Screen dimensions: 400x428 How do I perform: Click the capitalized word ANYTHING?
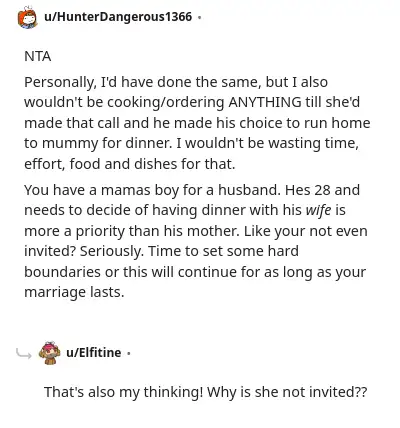[265, 102]
